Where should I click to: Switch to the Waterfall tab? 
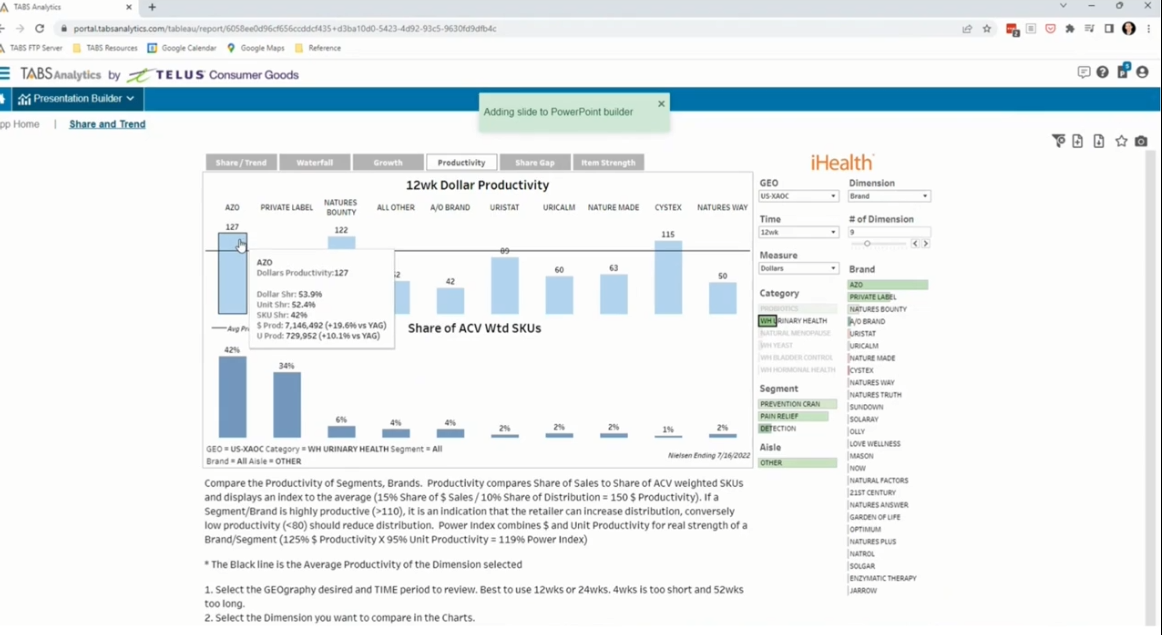tap(314, 162)
